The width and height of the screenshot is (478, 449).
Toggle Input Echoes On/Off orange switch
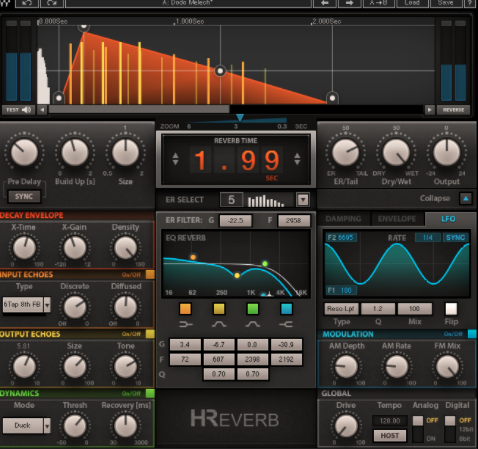pos(150,274)
